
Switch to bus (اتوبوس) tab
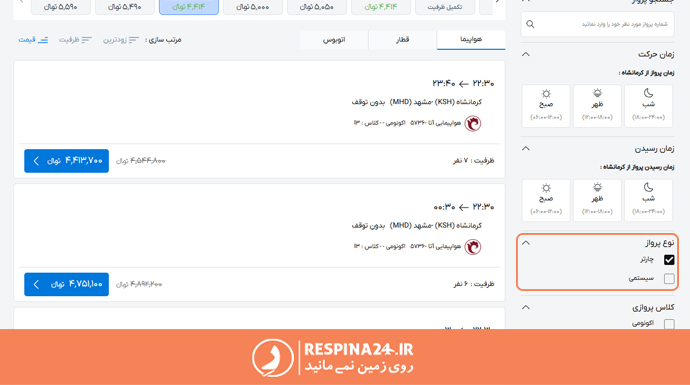coord(334,40)
